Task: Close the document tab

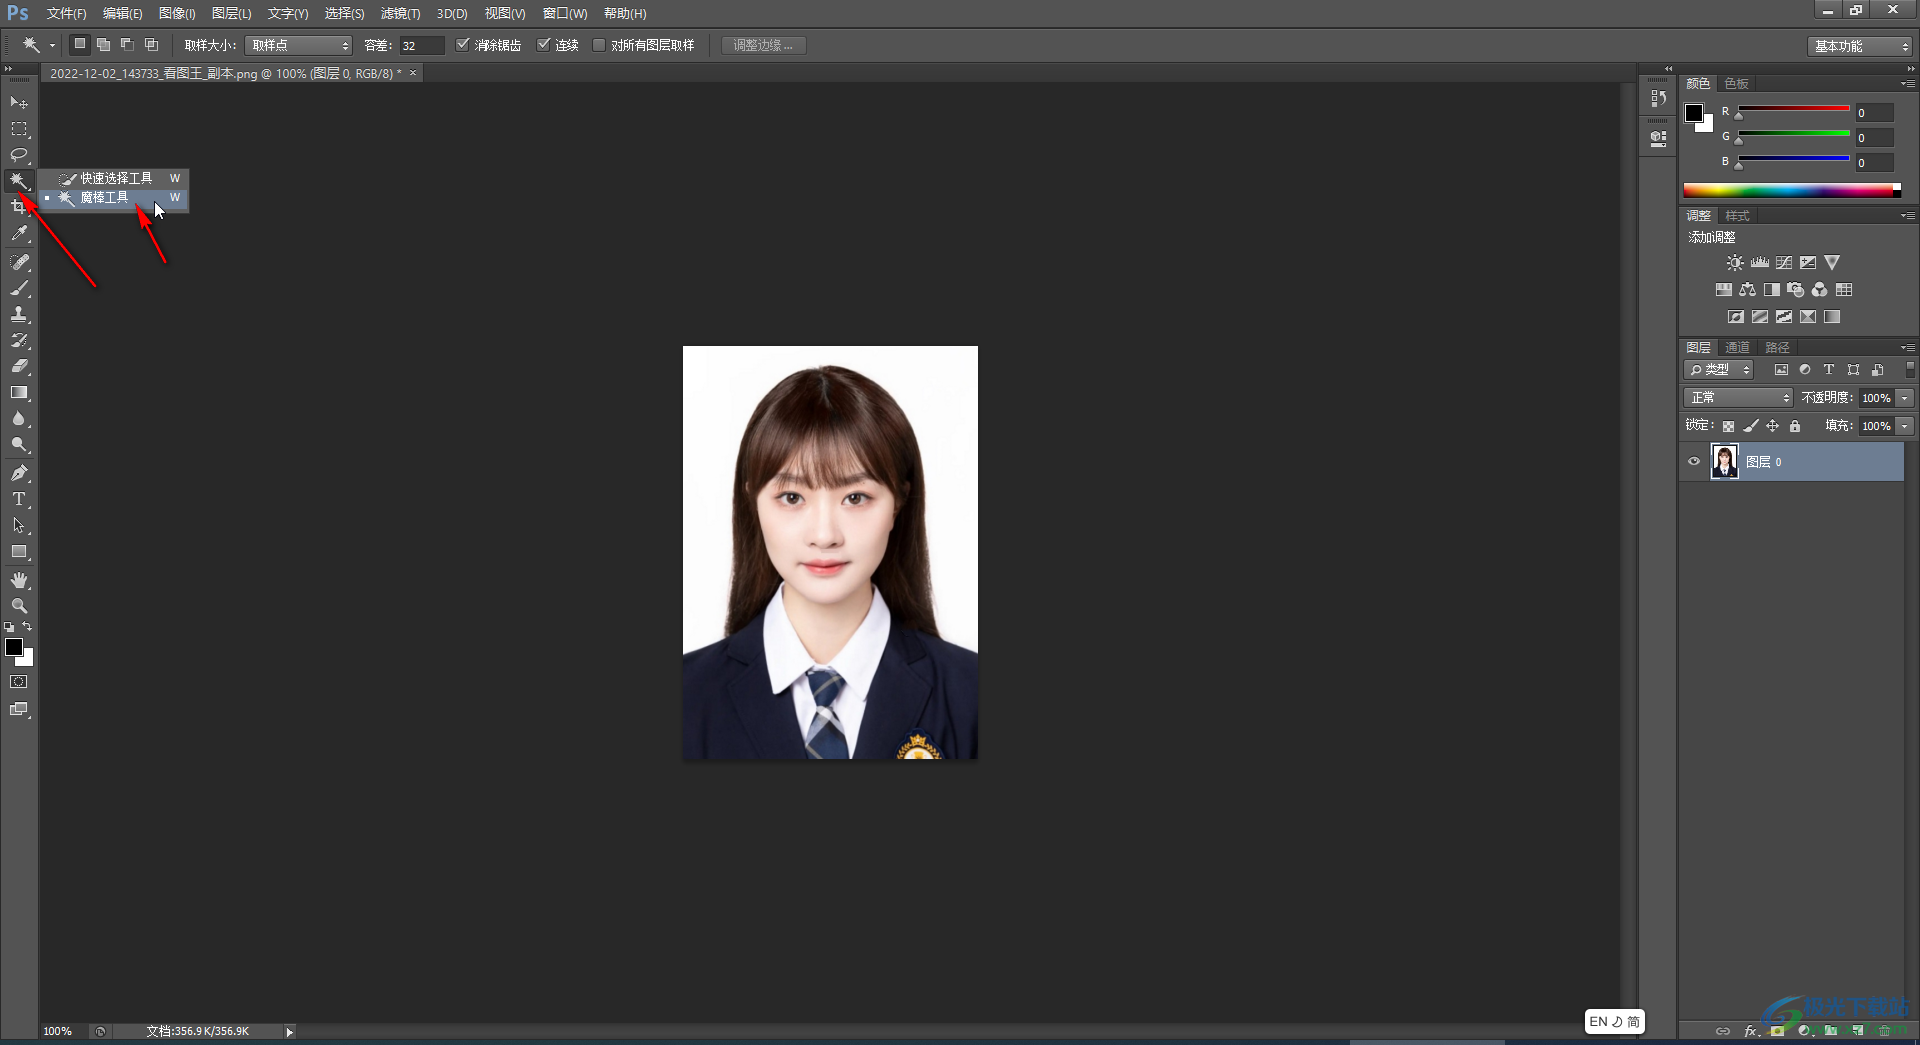Action: coord(413,73)
